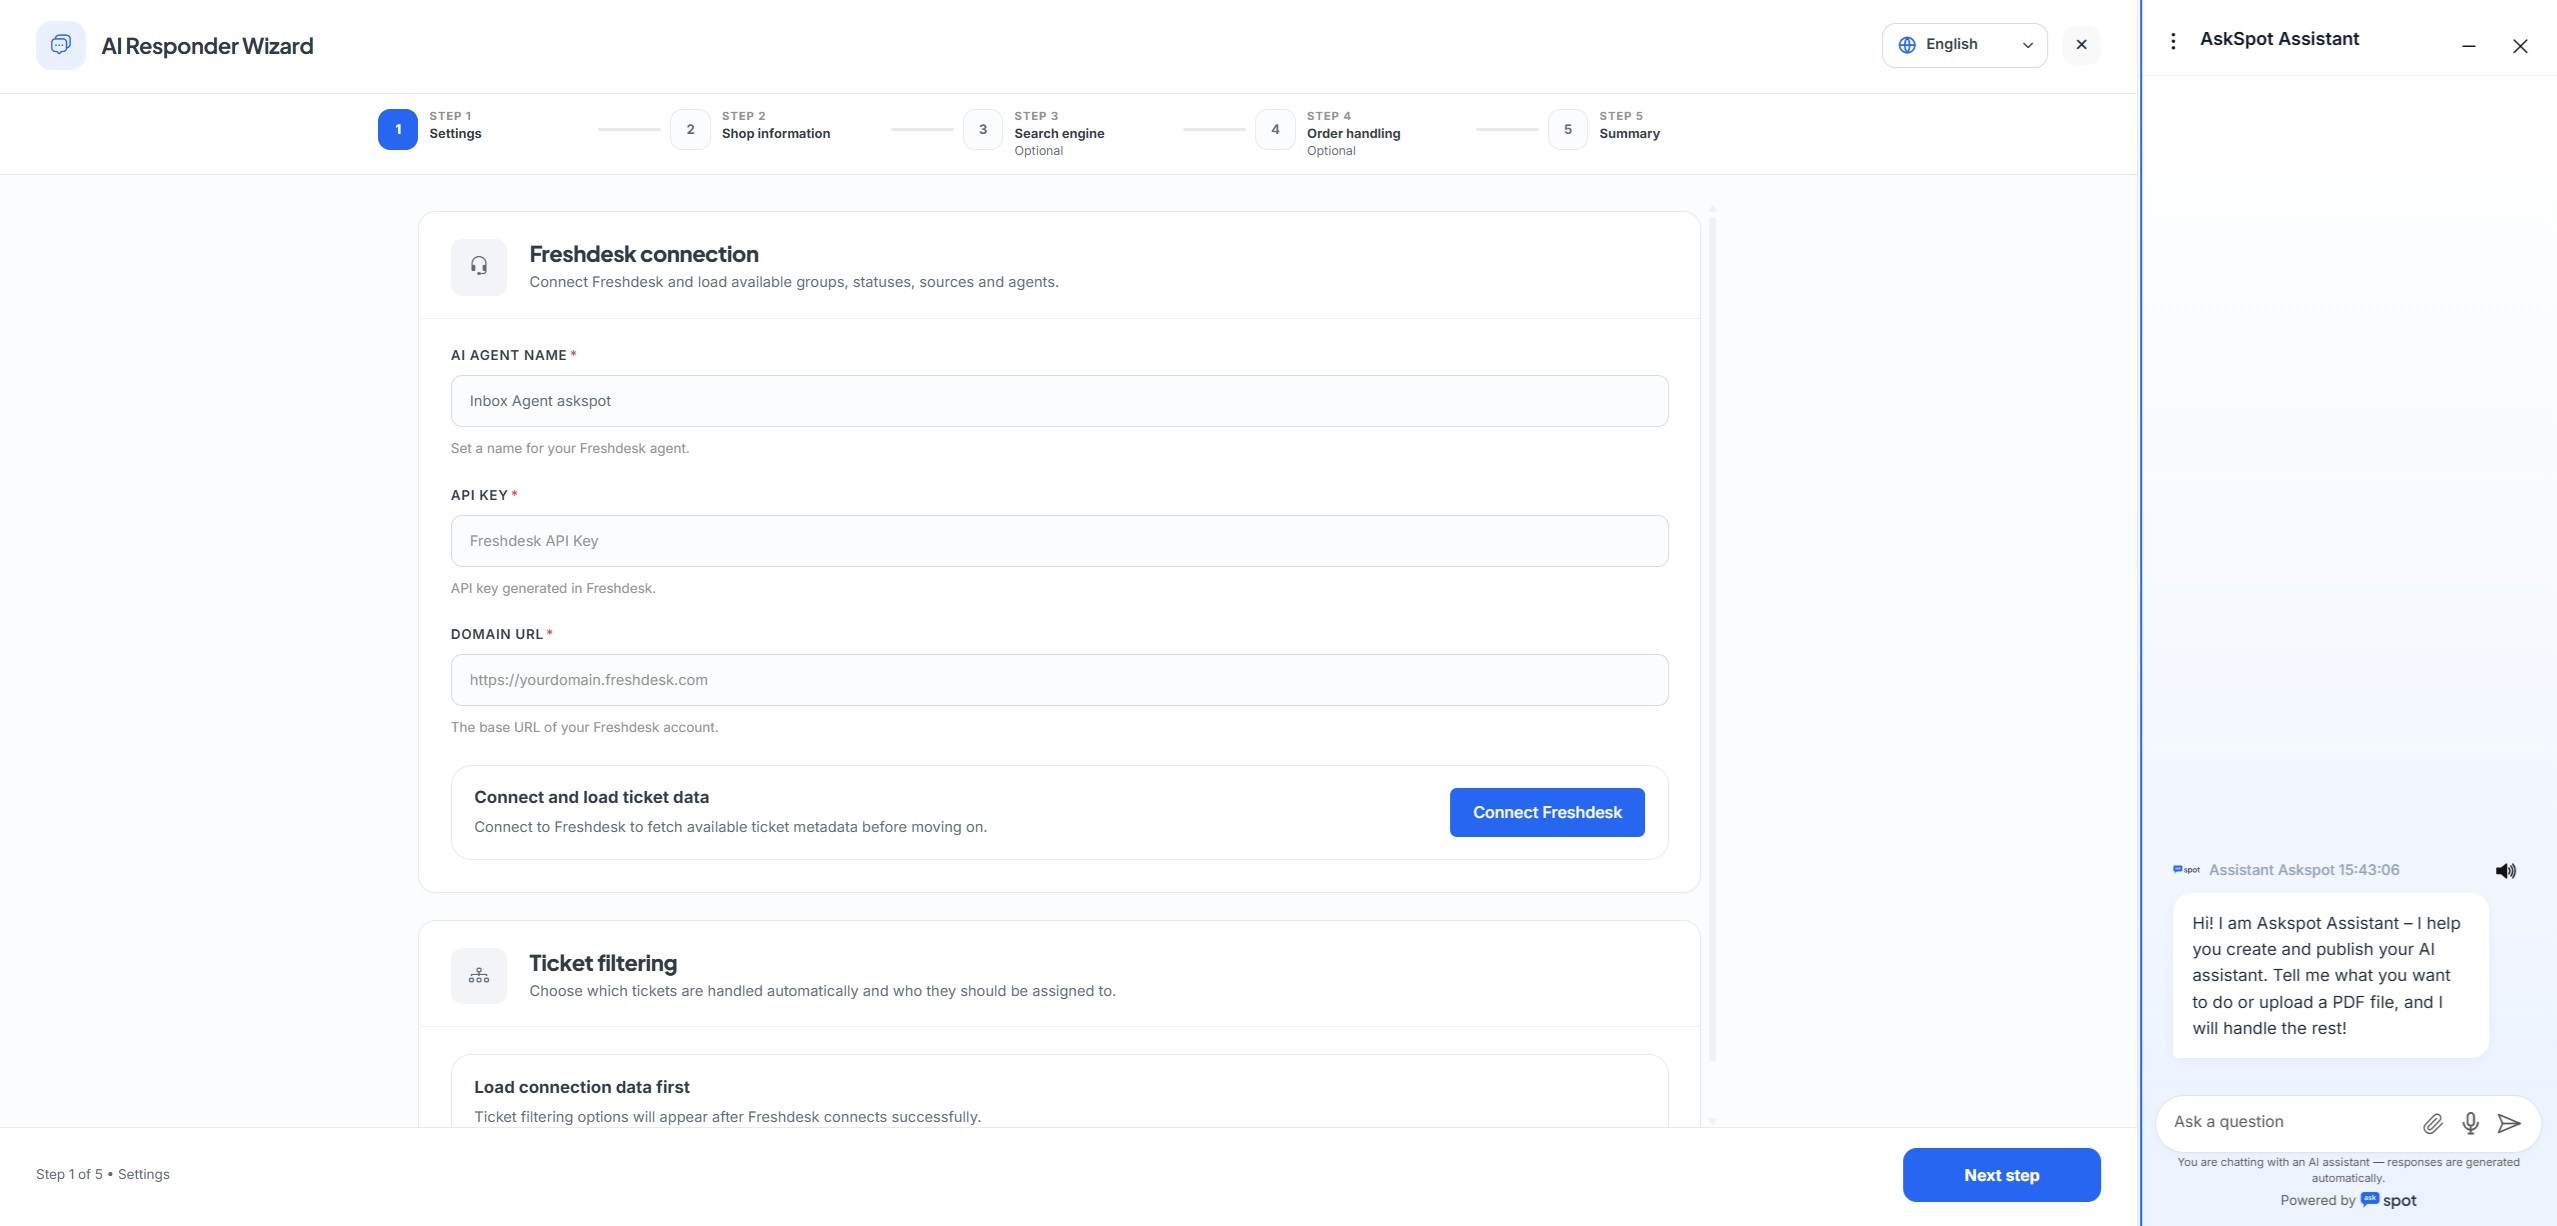Click the hierarchy icon beside Ticket filtering
2557x1226 pixels.
[x=479, y=976]
